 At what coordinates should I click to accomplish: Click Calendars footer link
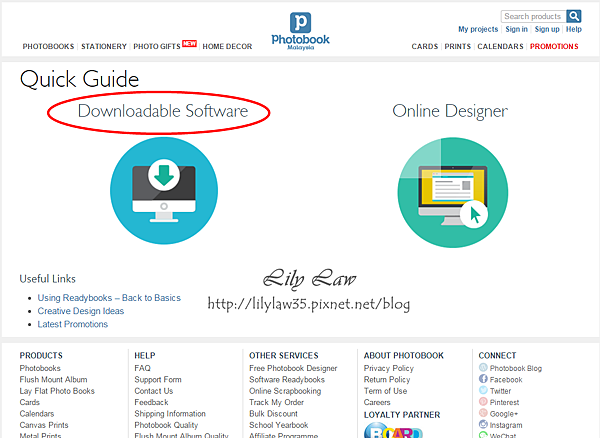[x=37, y=414]
